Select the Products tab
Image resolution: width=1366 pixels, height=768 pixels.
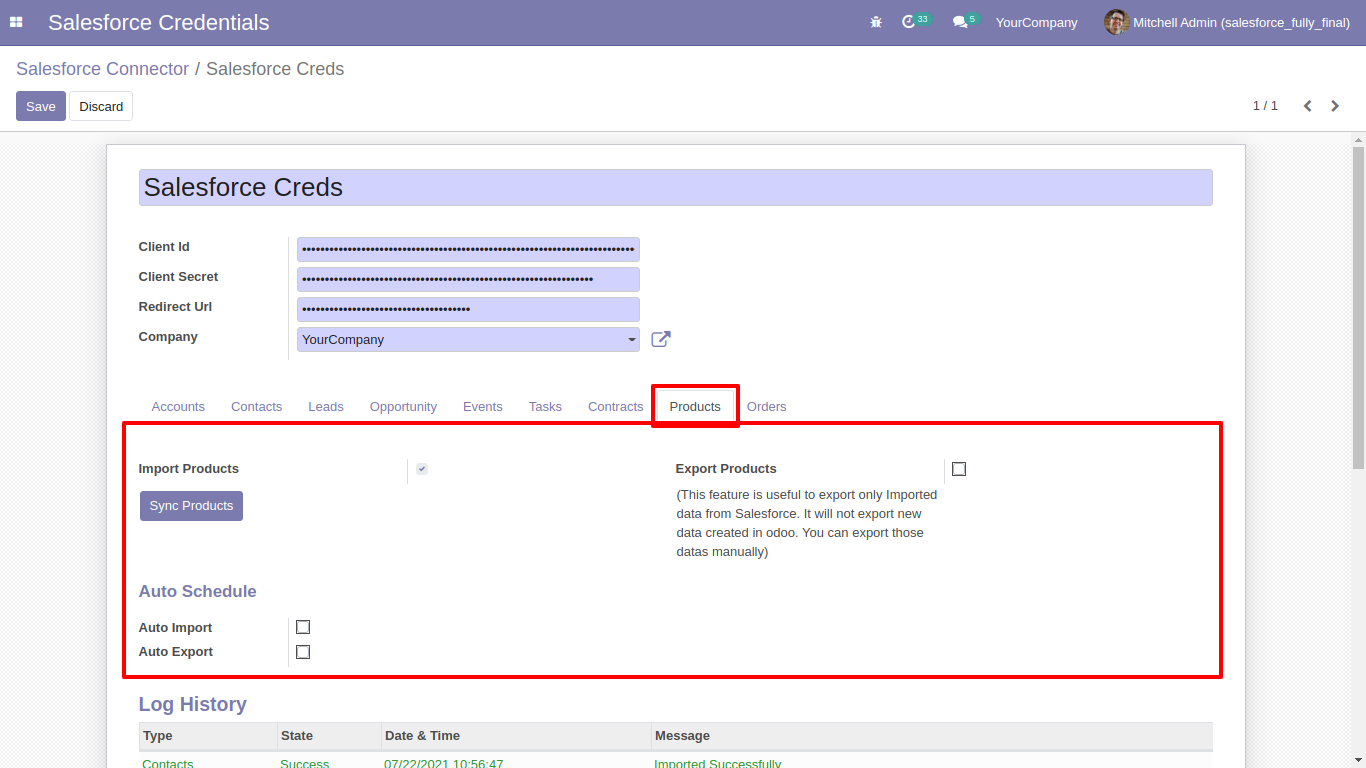coord(695,407)
